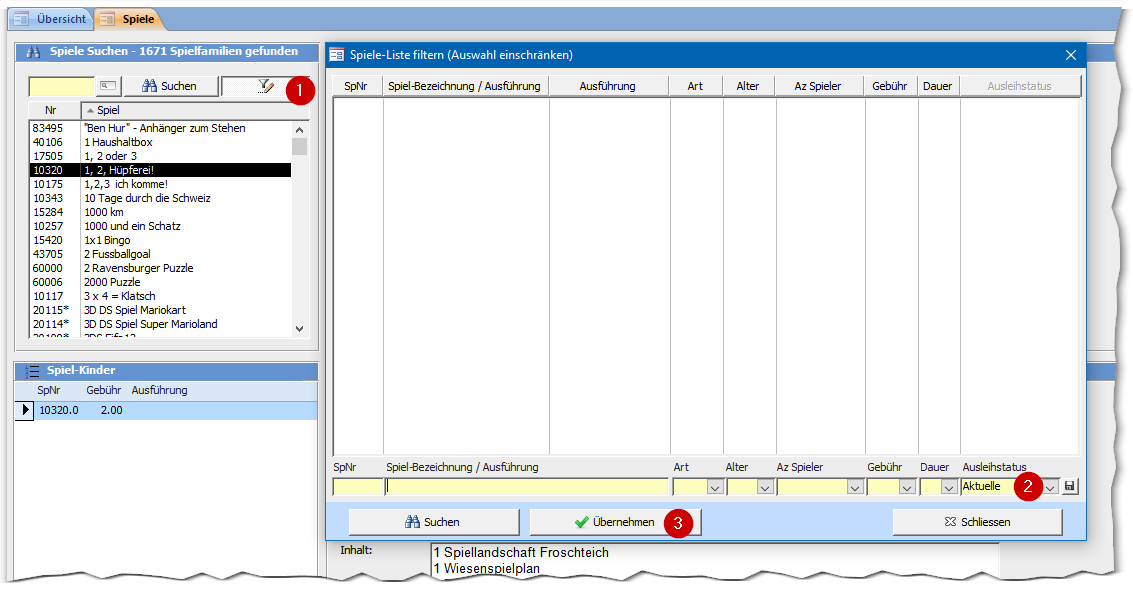
Task: Select game 1000 und ein Schatz
Action: coord(132,226)
